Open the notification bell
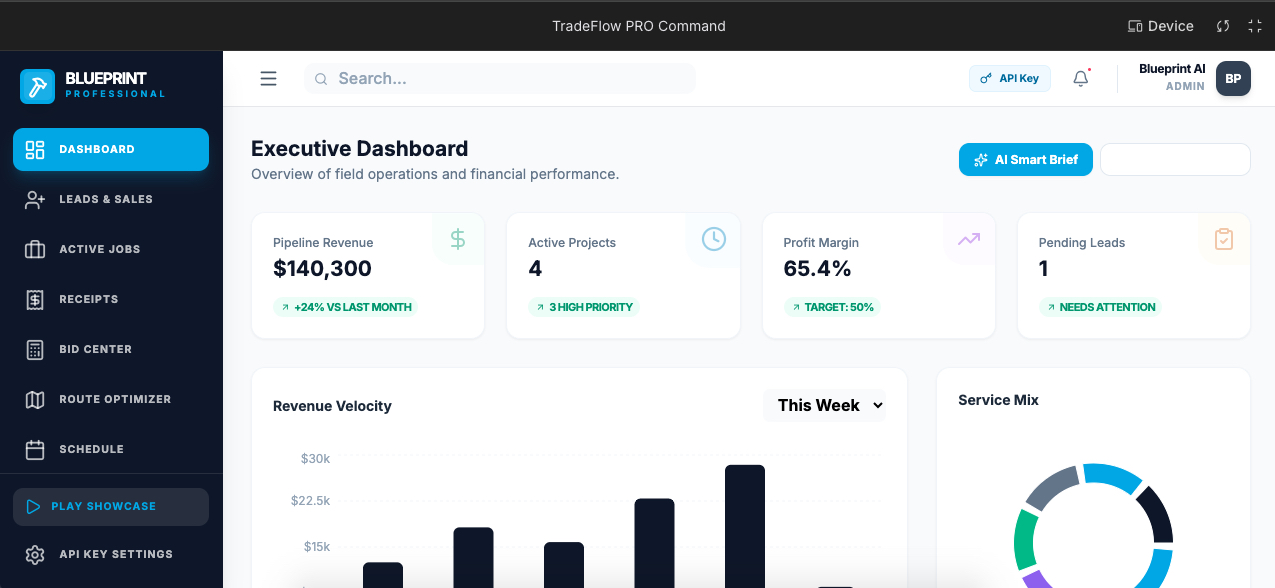Image resolution: width=1275 pixels, height=588 pixels. (x=1080, y=77)
